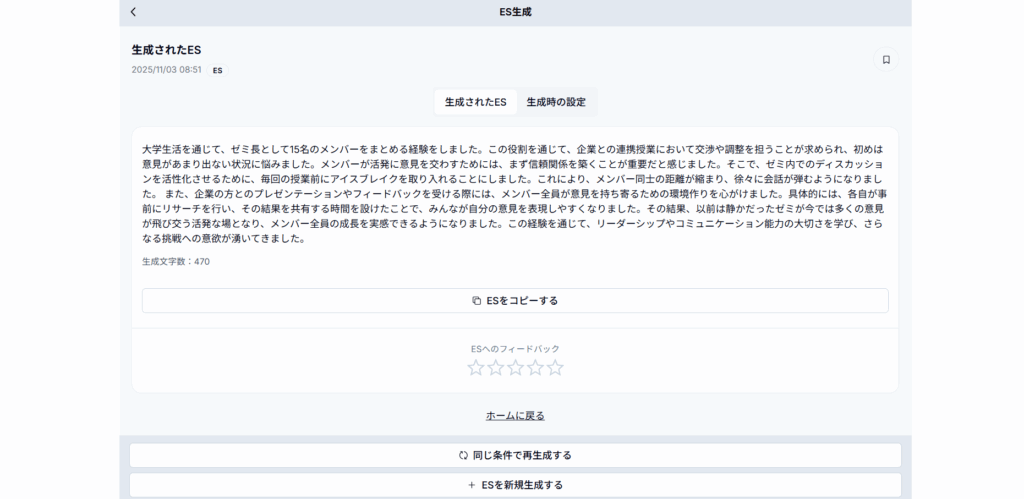The image size is (1024, 499).
Task: Rate the ES four stars
Action: (x=535, y=367)
